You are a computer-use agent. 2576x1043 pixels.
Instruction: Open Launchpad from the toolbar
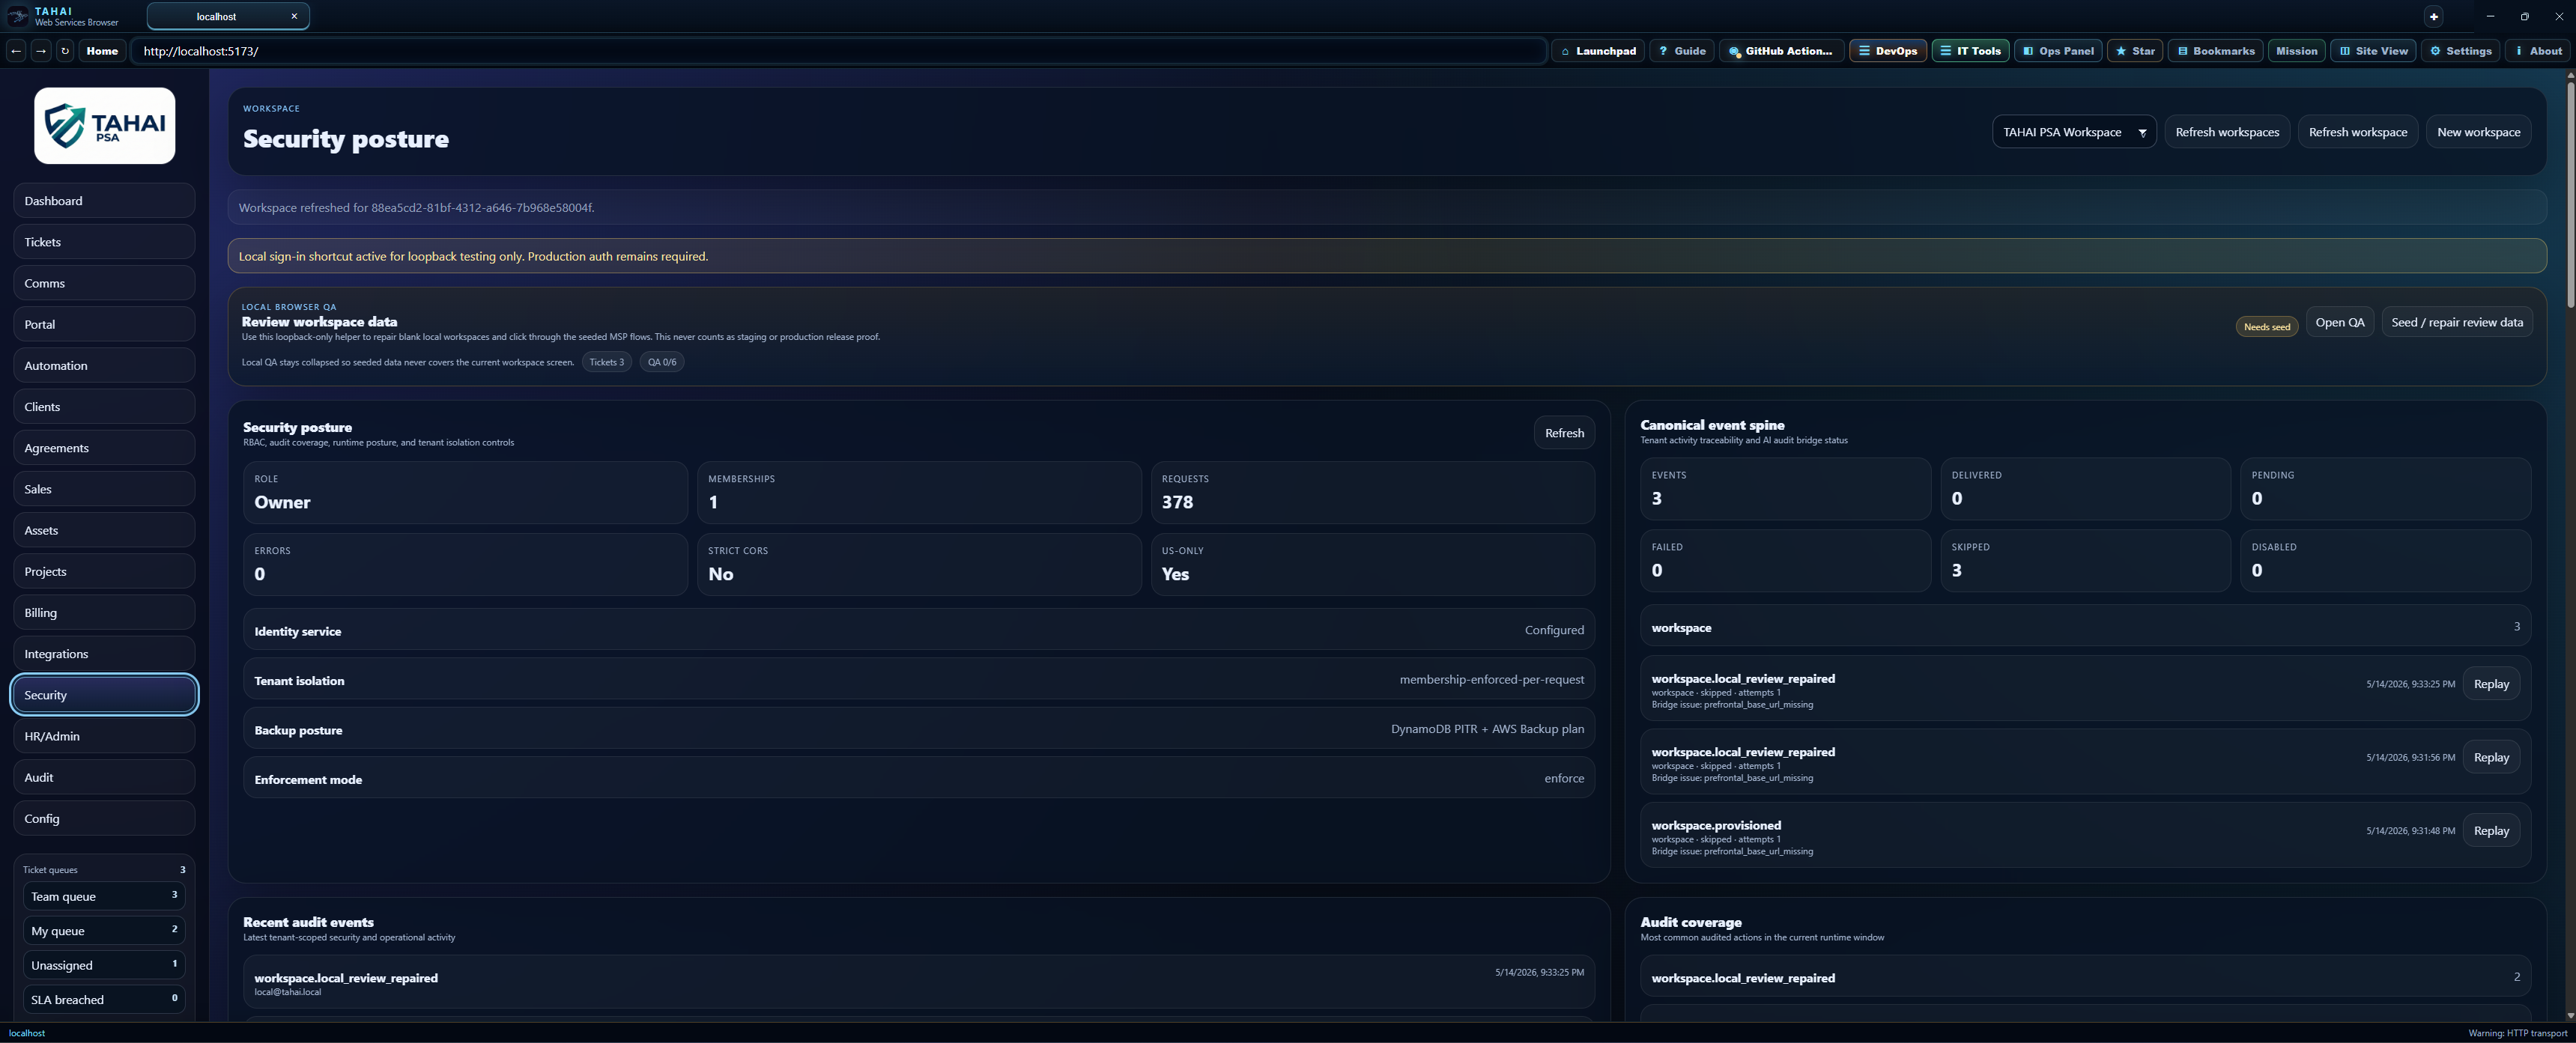coord(1598,51)
